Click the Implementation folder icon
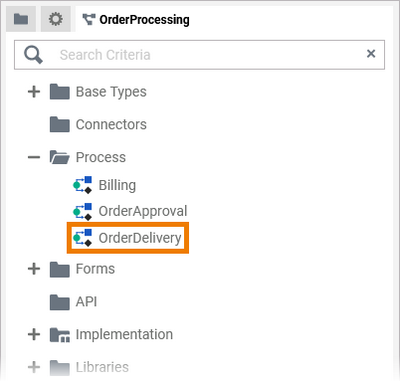 (x=60, y=335)
